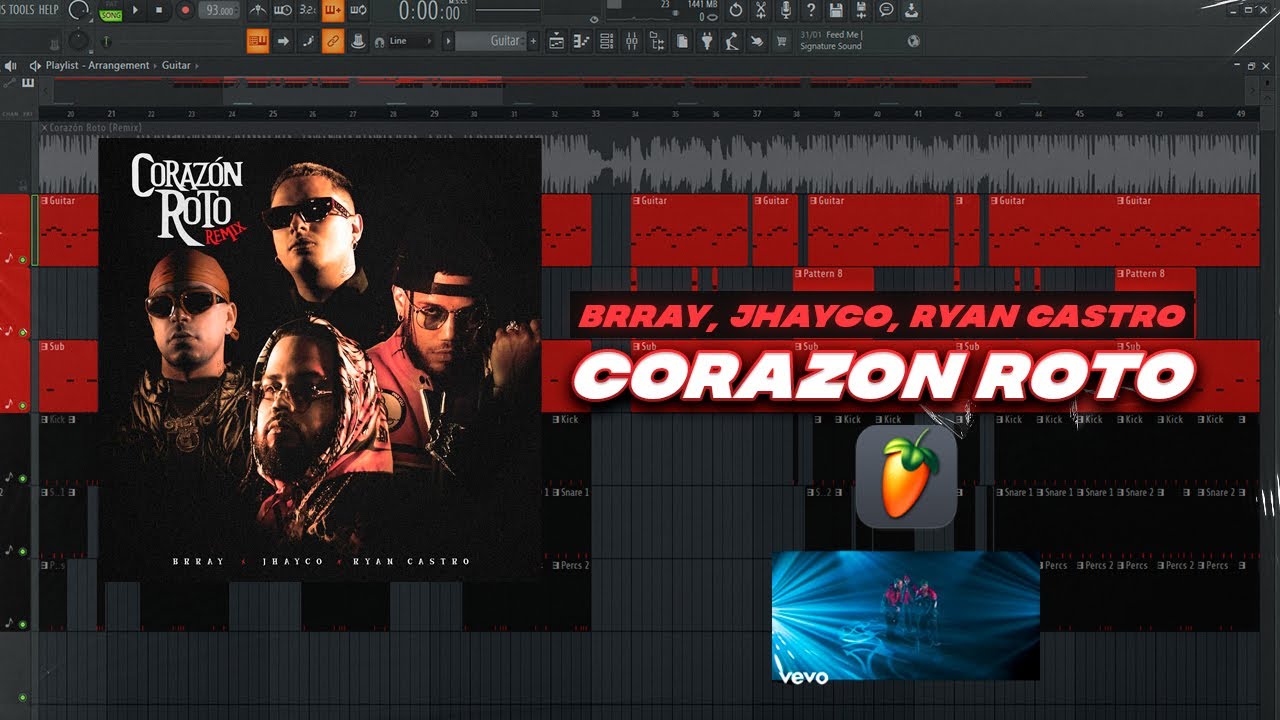Click the 0:00:00 time display
Image resolution: width=1280 pixels, height=720 pixels.
430,11
